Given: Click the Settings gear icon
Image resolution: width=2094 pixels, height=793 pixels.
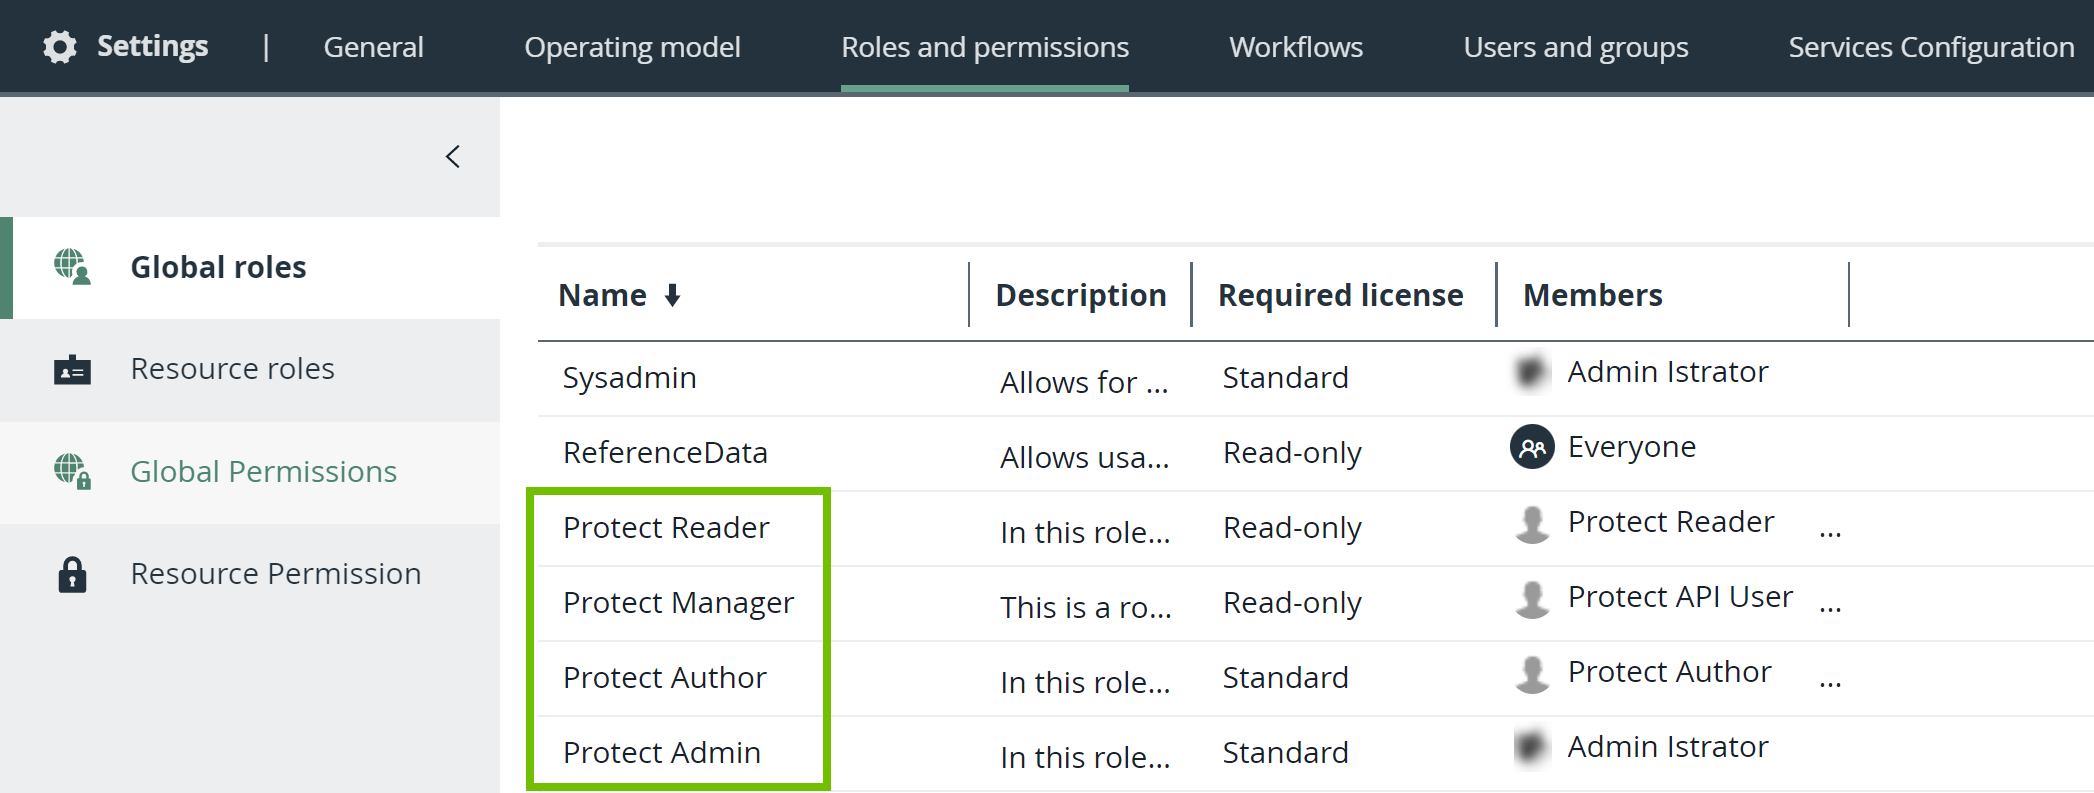Looking at the screenshot, I should point(60,47).
